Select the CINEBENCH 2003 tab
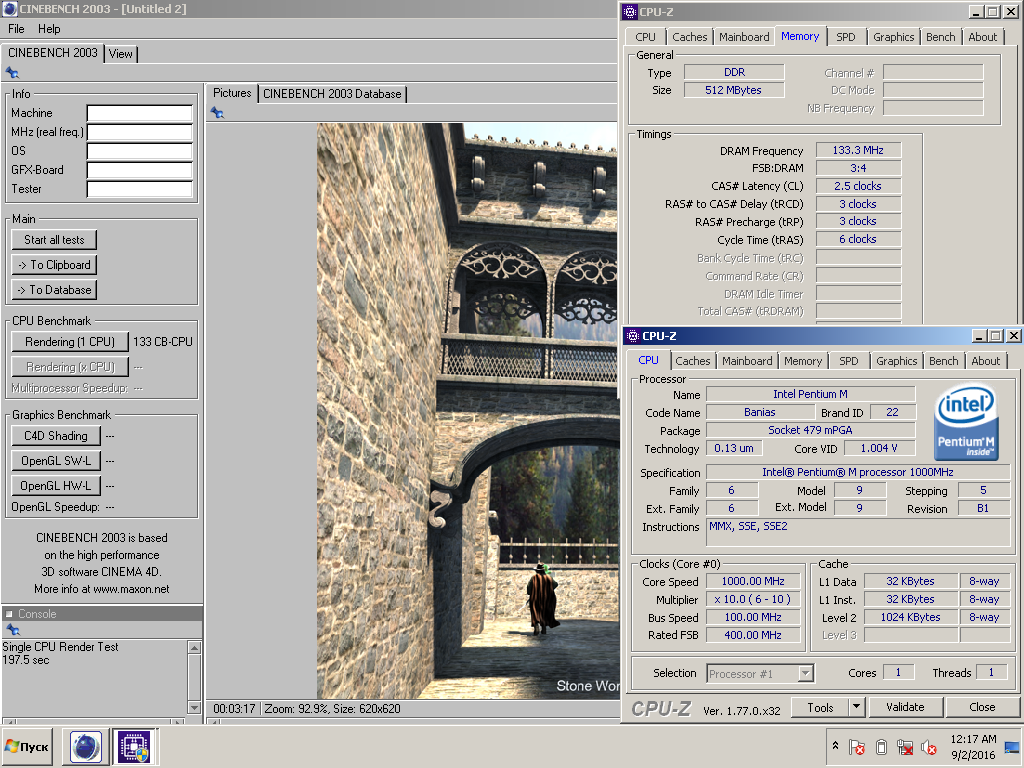 coord(53,53)
